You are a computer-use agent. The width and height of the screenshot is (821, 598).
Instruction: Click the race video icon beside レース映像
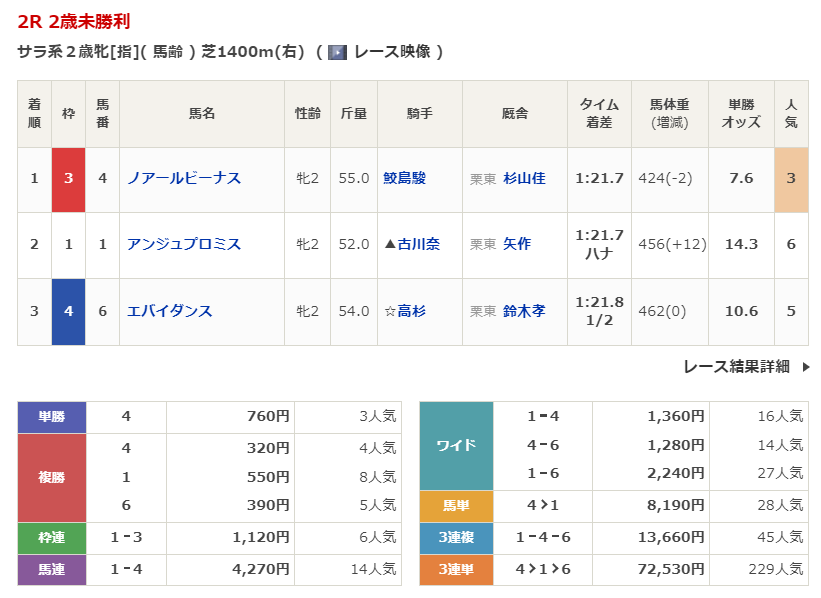tap(337, 52)
